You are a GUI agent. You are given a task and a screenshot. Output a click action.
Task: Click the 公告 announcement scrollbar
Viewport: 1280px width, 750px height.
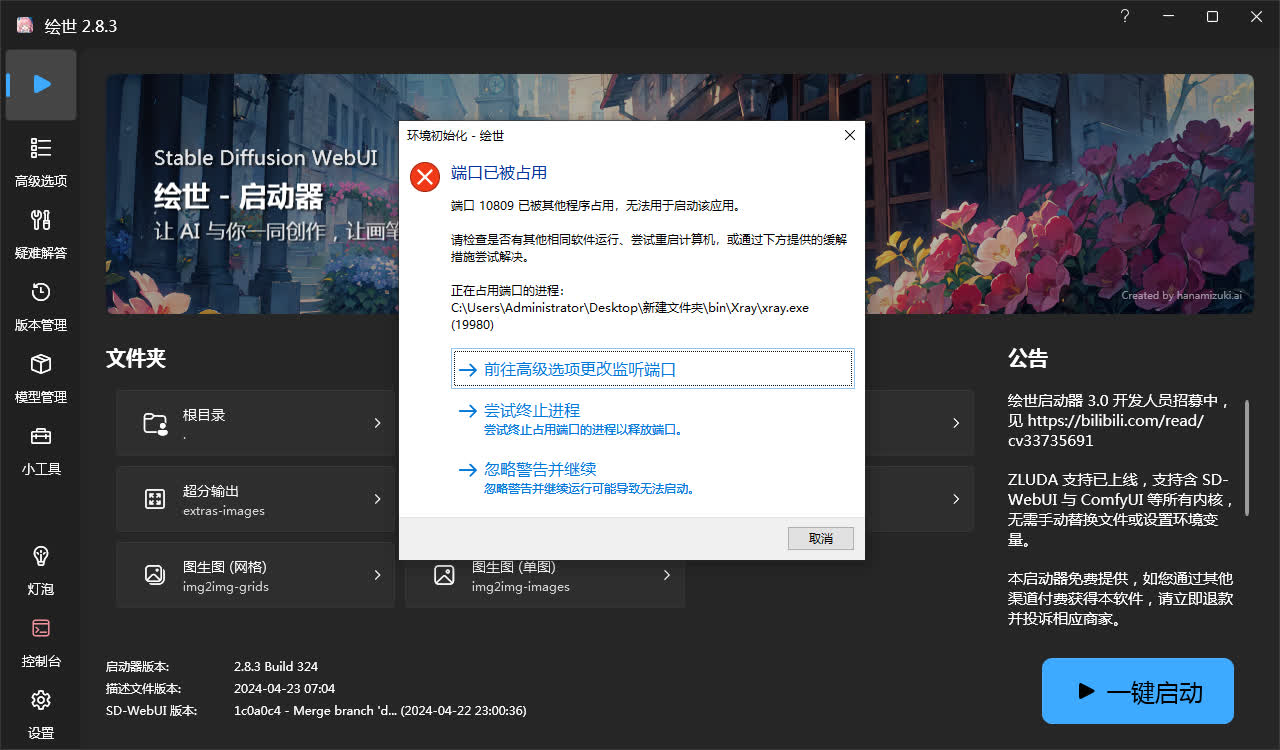pyautogui.click(x=1246, y=458)
